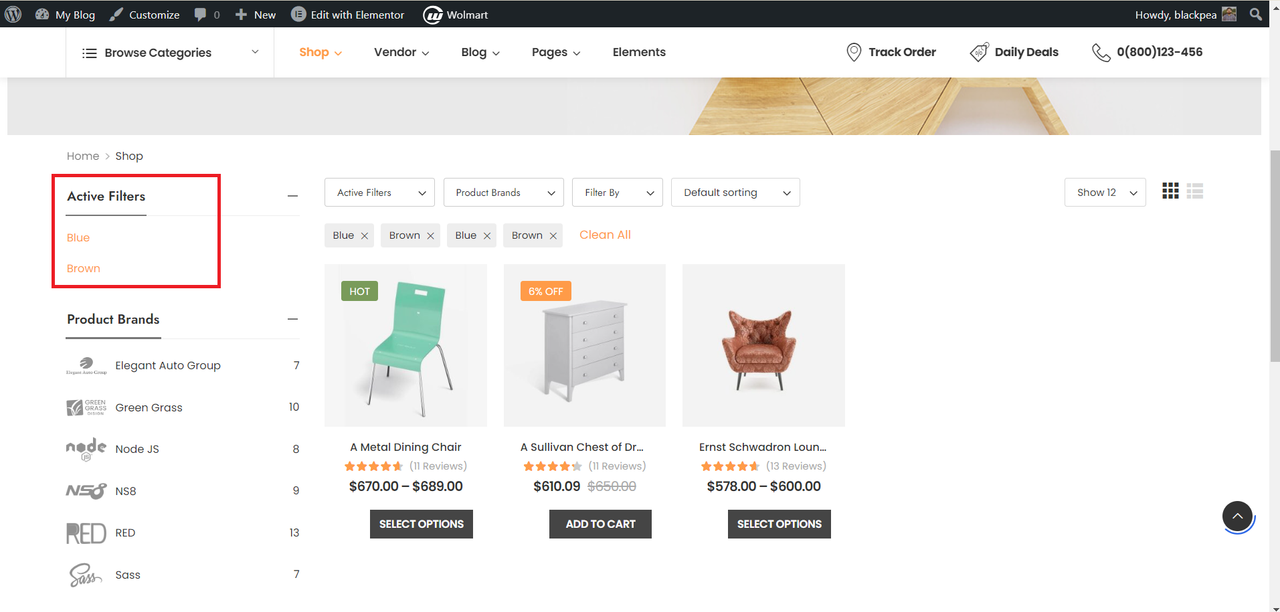The height and width of the screenshot is (612, 1280).
Task: Open the My Blog dashboard link
Action: point(65,14)
